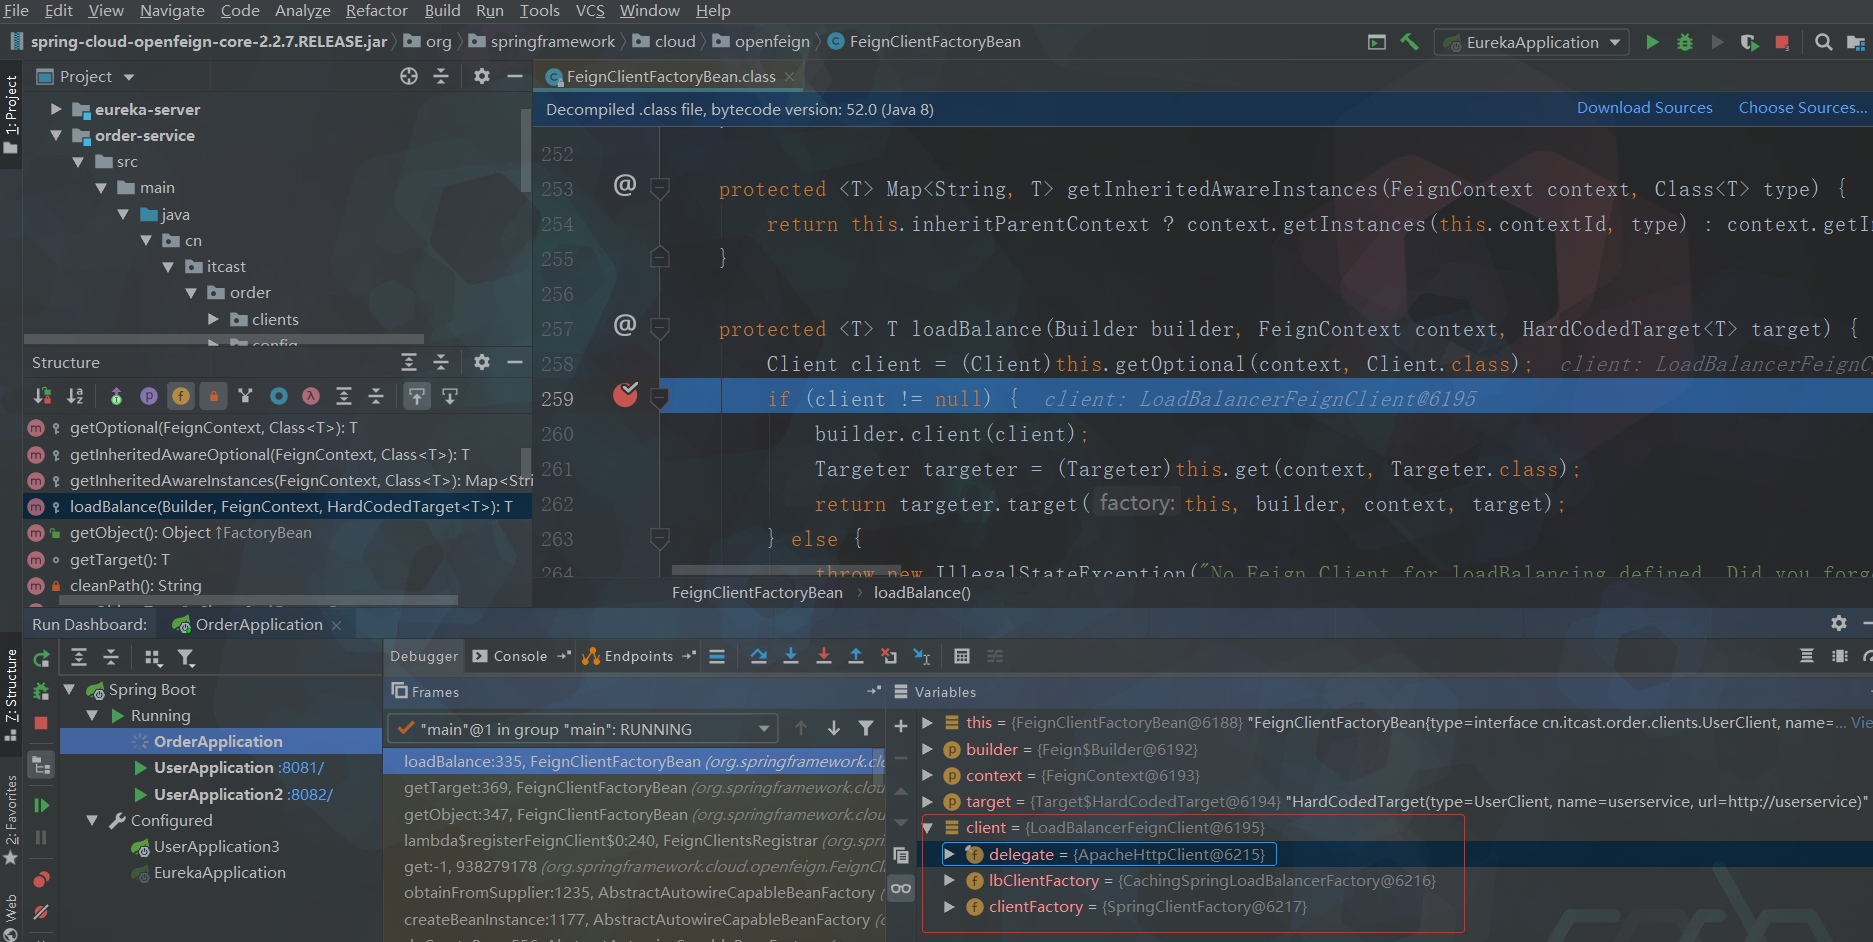Sort structure alphabetically
The height and width of the screenshot is (942, 1873).
pyautogui.click(x=75, y=397)
